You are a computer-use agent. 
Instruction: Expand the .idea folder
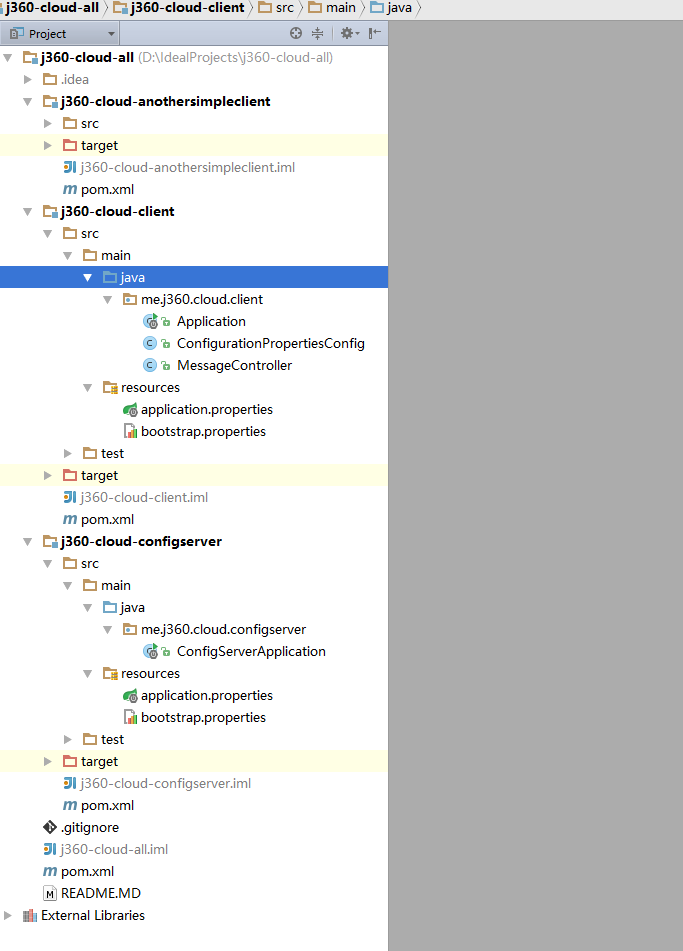pyautogui.click(x=29, y=79)
